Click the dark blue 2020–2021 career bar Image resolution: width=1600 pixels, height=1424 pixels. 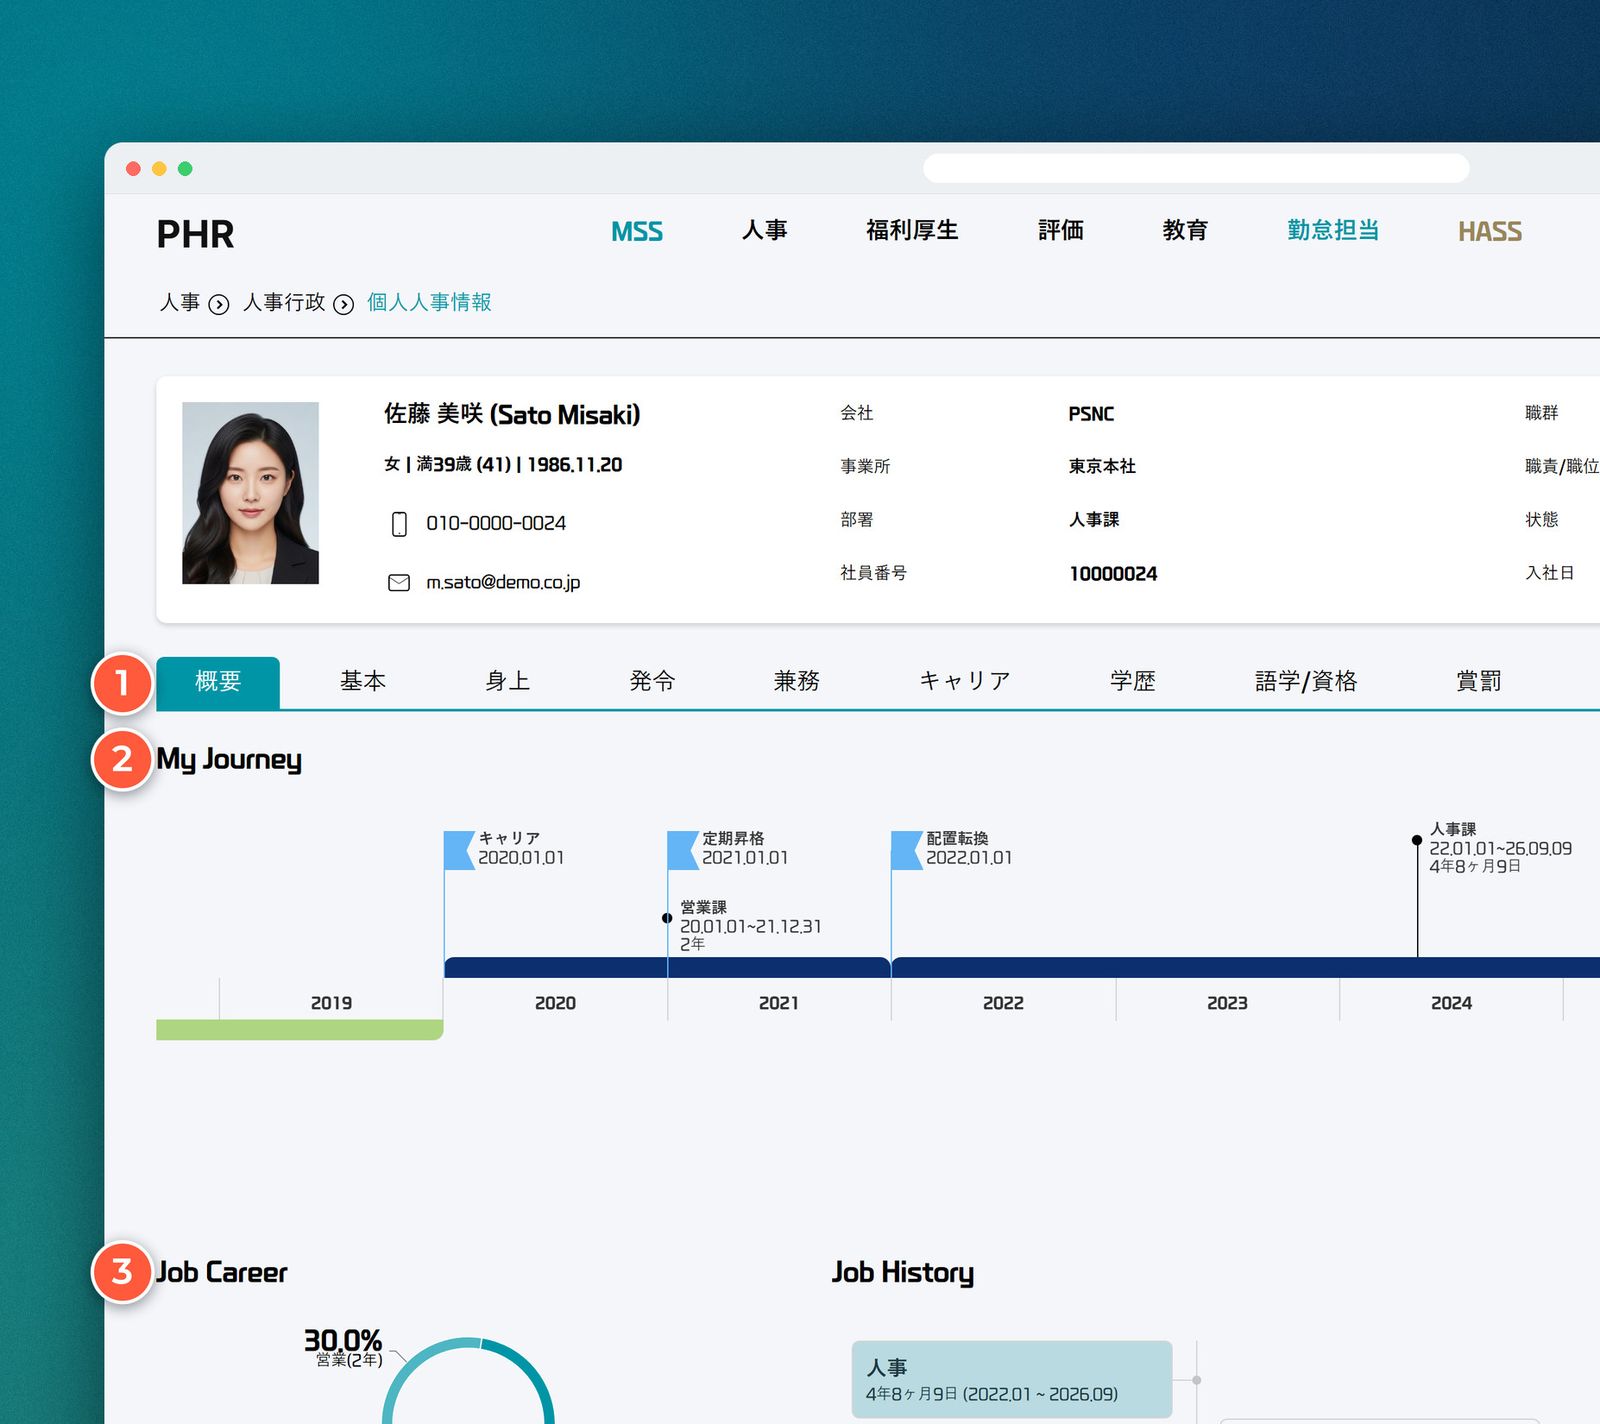click(667, 967)
